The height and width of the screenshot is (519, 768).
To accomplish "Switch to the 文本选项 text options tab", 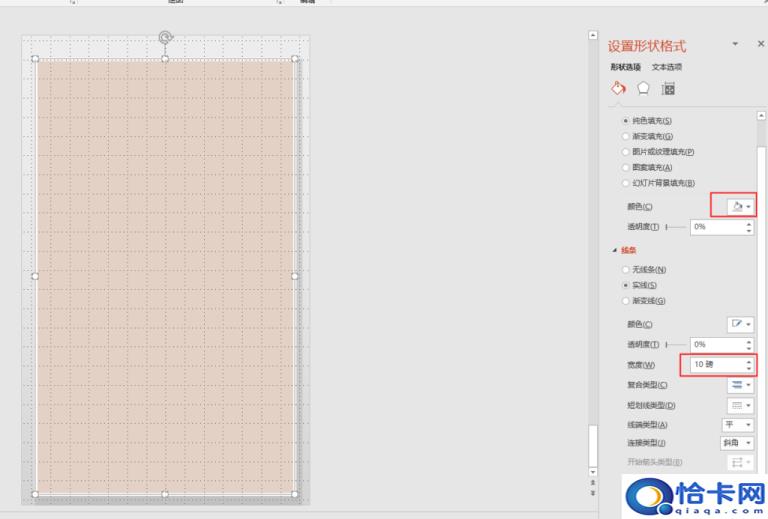I will 667,67.
